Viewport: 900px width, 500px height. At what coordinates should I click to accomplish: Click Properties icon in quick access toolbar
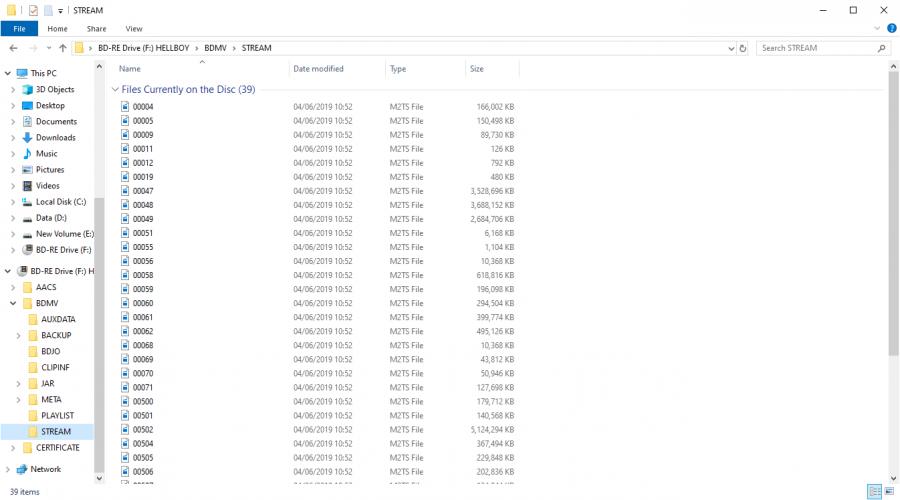tap(33, 10)
